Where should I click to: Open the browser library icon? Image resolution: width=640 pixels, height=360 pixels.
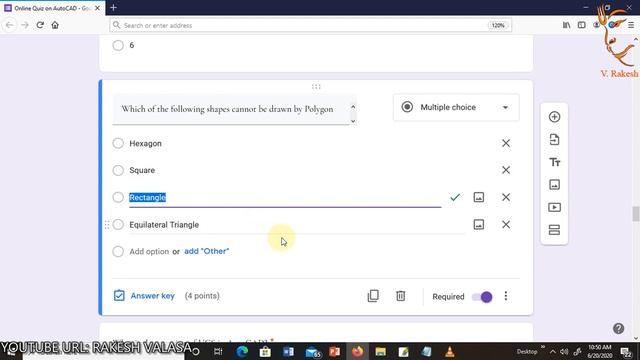pos(567,25)
